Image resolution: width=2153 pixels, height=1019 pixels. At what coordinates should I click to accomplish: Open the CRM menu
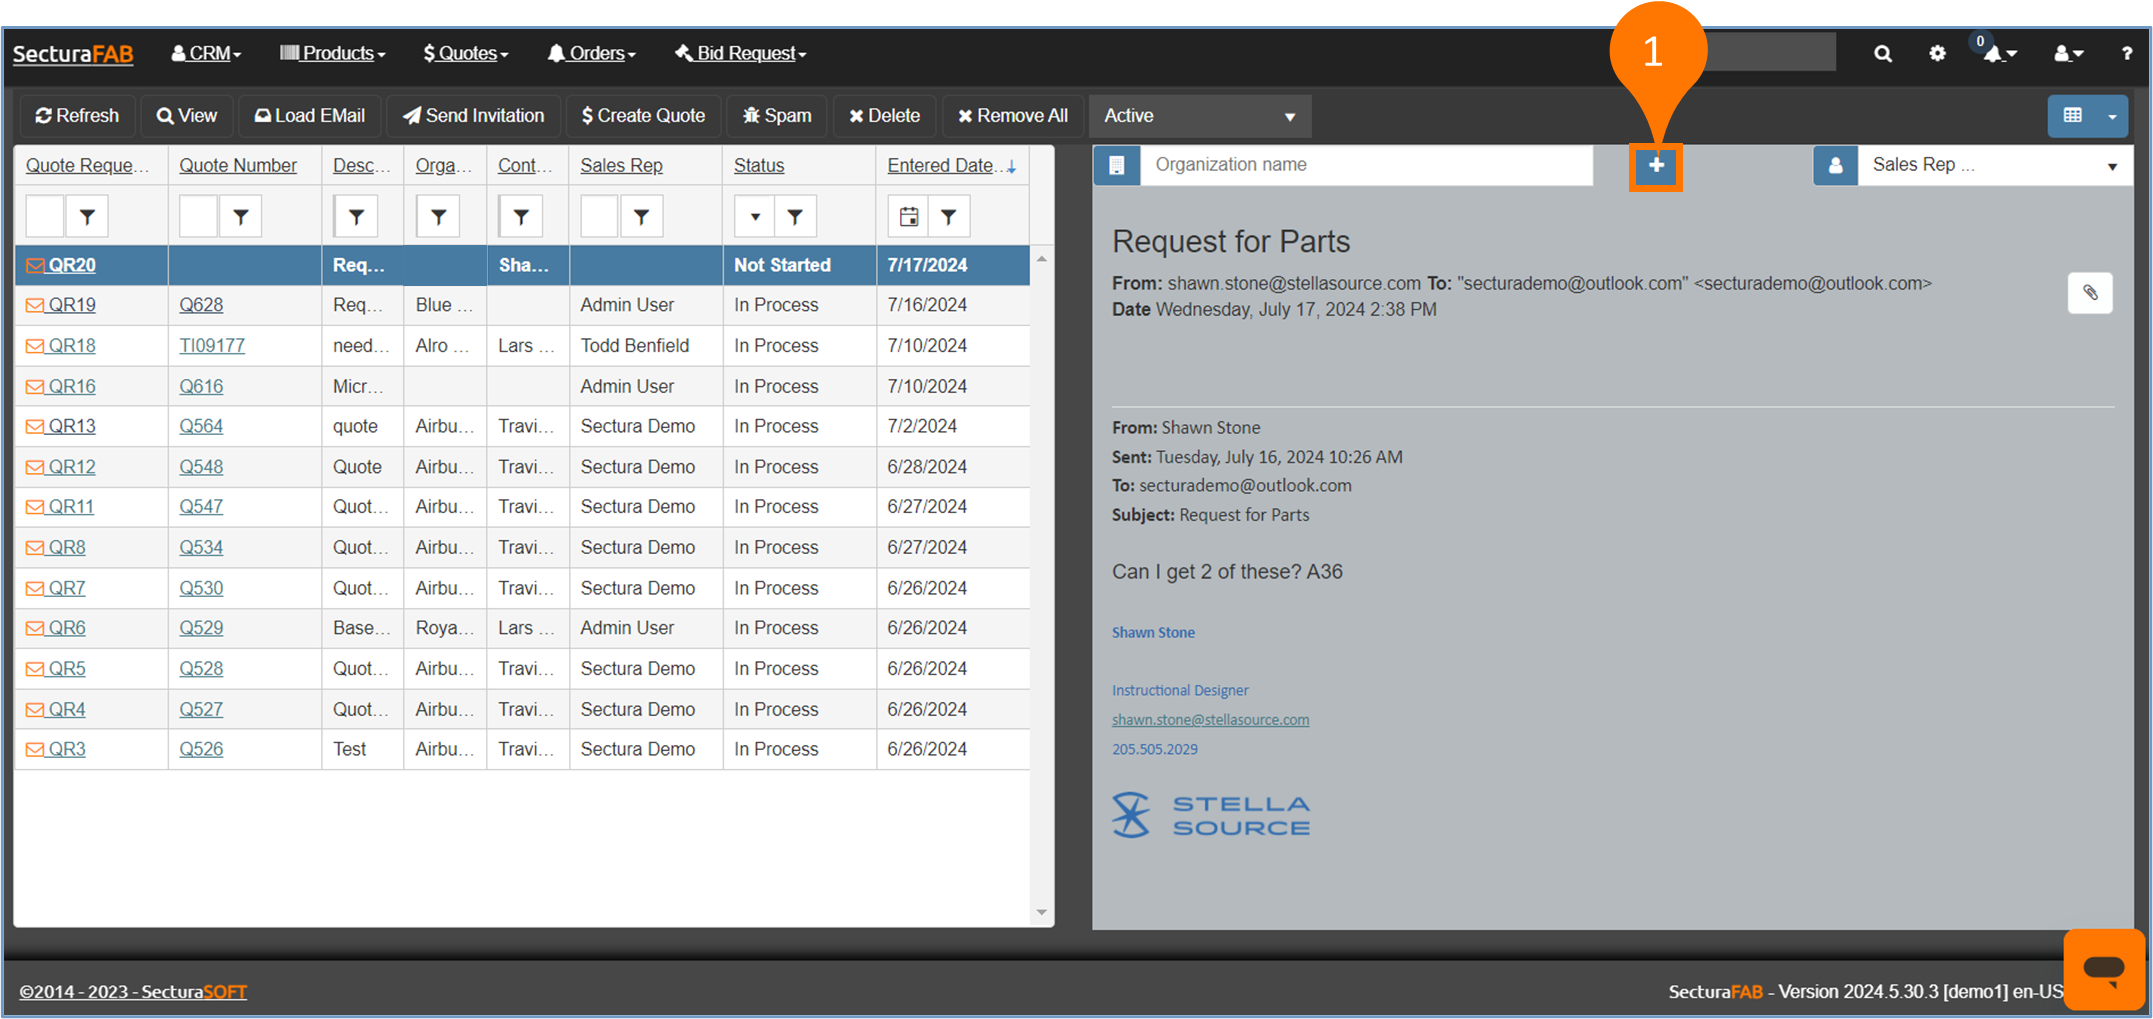click(x=206, y=54)
